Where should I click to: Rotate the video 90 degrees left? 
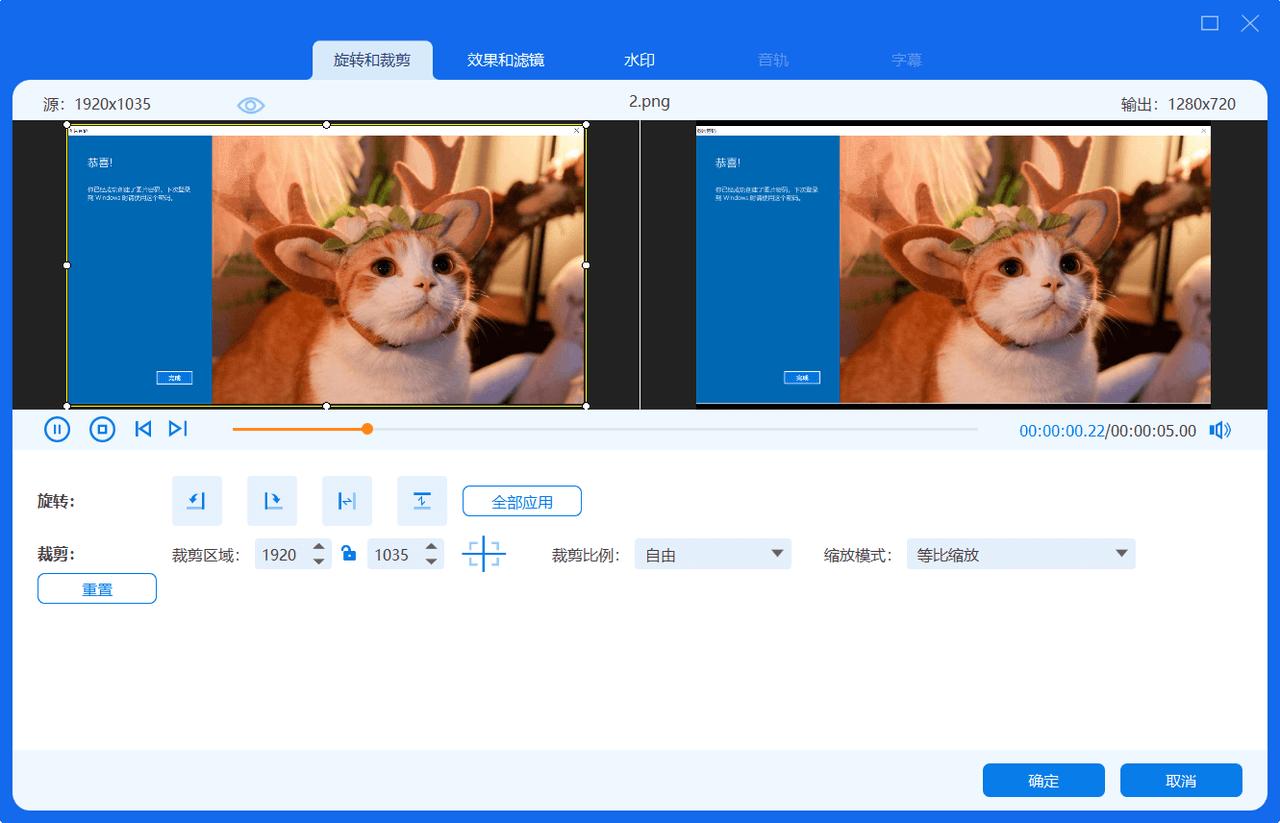click(x=197, y=500)
